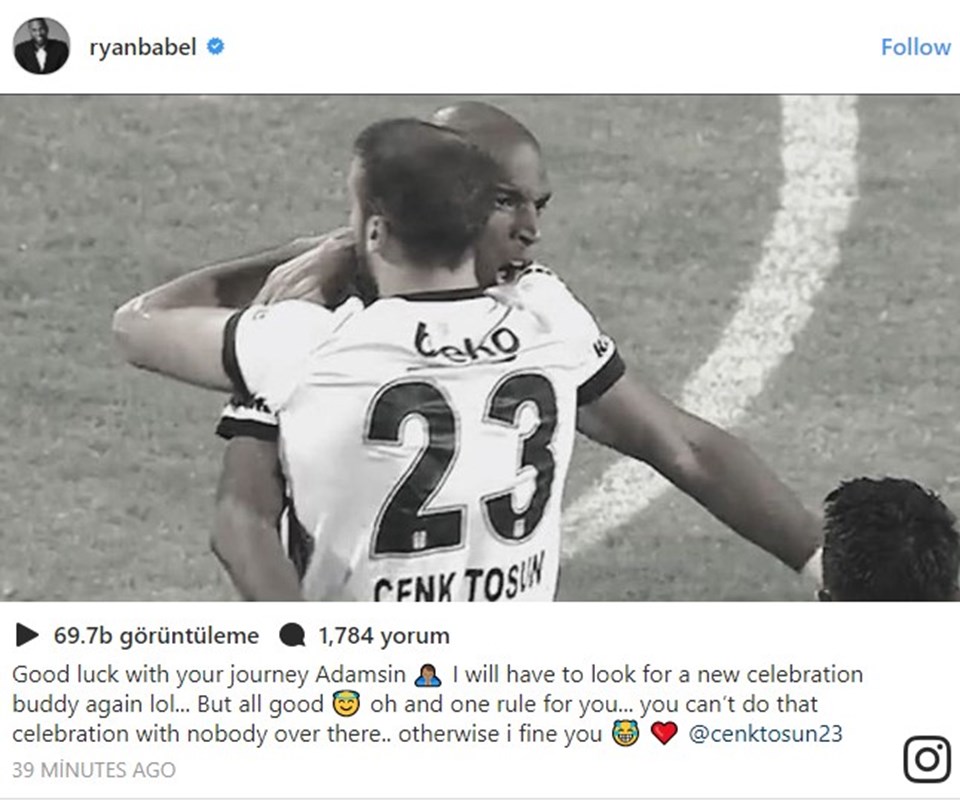Screen dimensions: 960x804
Task: Click the caption text starting 'Good luck'
Action: point(437,704)
